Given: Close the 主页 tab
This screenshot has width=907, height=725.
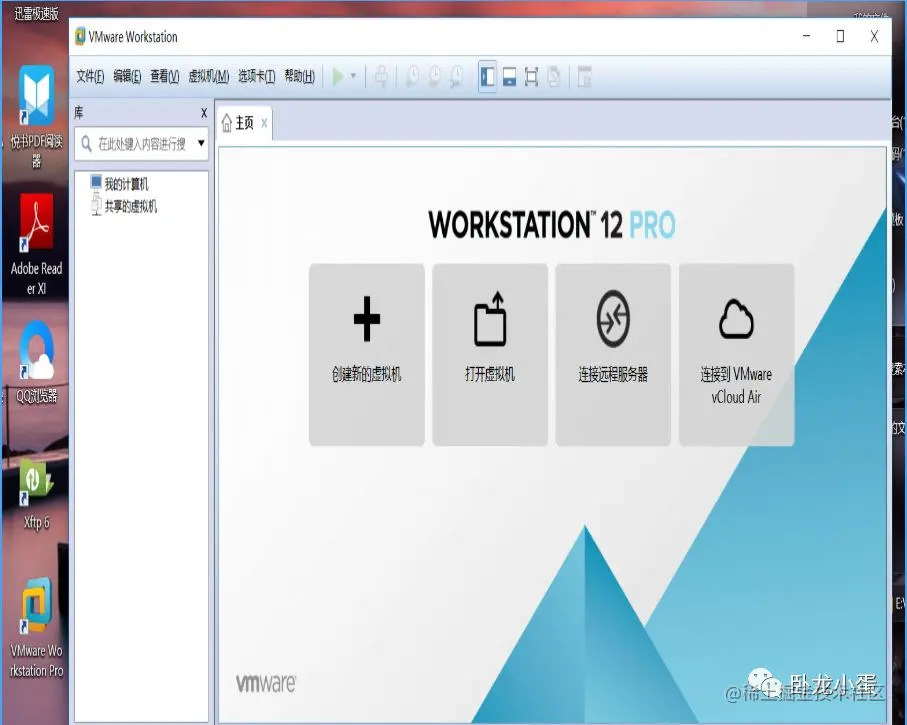Looking at the screenshot, I should 264,123.
